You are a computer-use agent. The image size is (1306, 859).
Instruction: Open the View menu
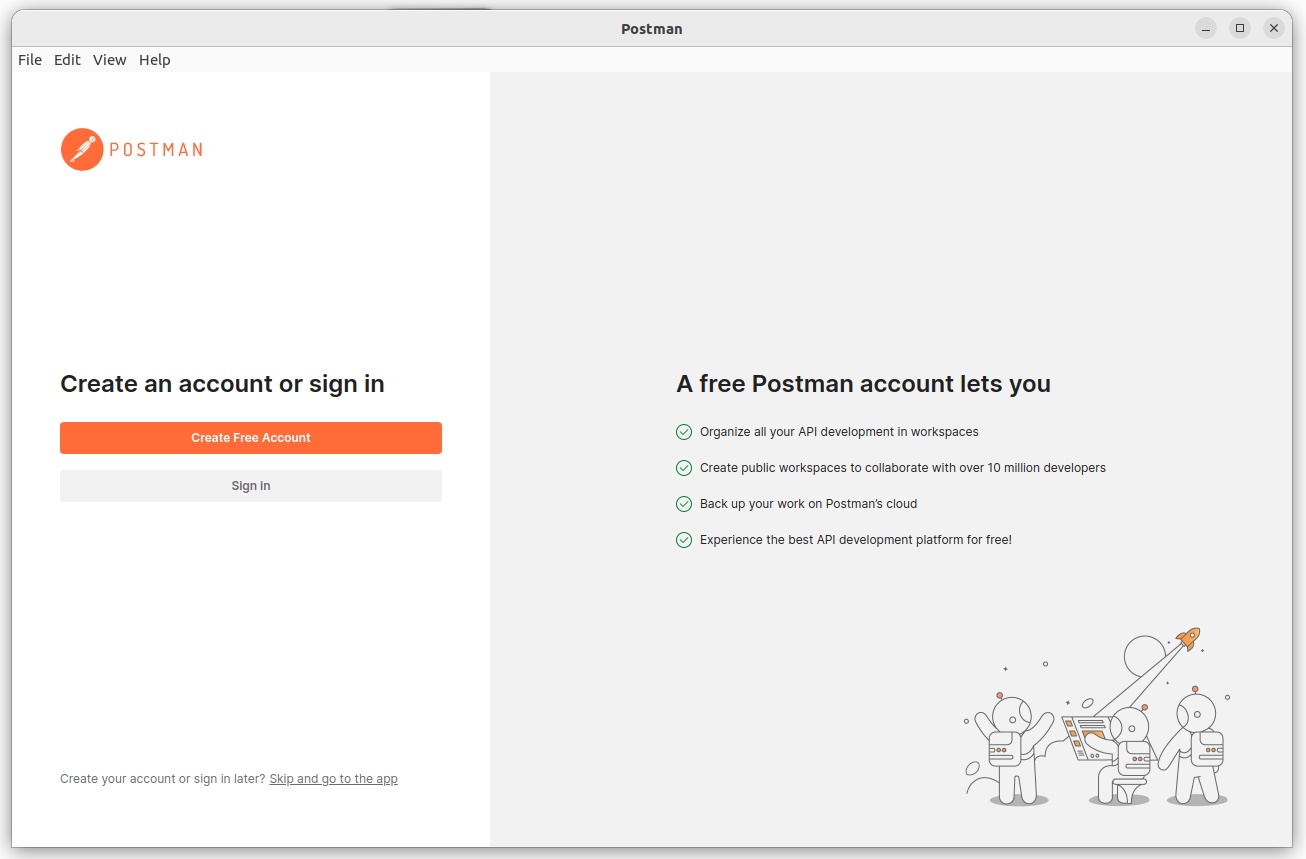(110, 60)
